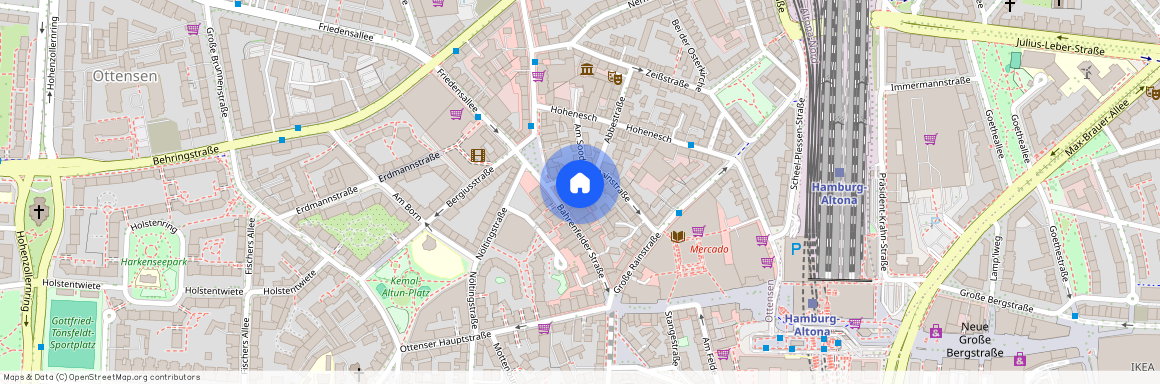Image resolution: width=1160 pixels, height=384 pixels.
Task: Select the library book icon next to Mercado
Action: click(x=677, y=236)
